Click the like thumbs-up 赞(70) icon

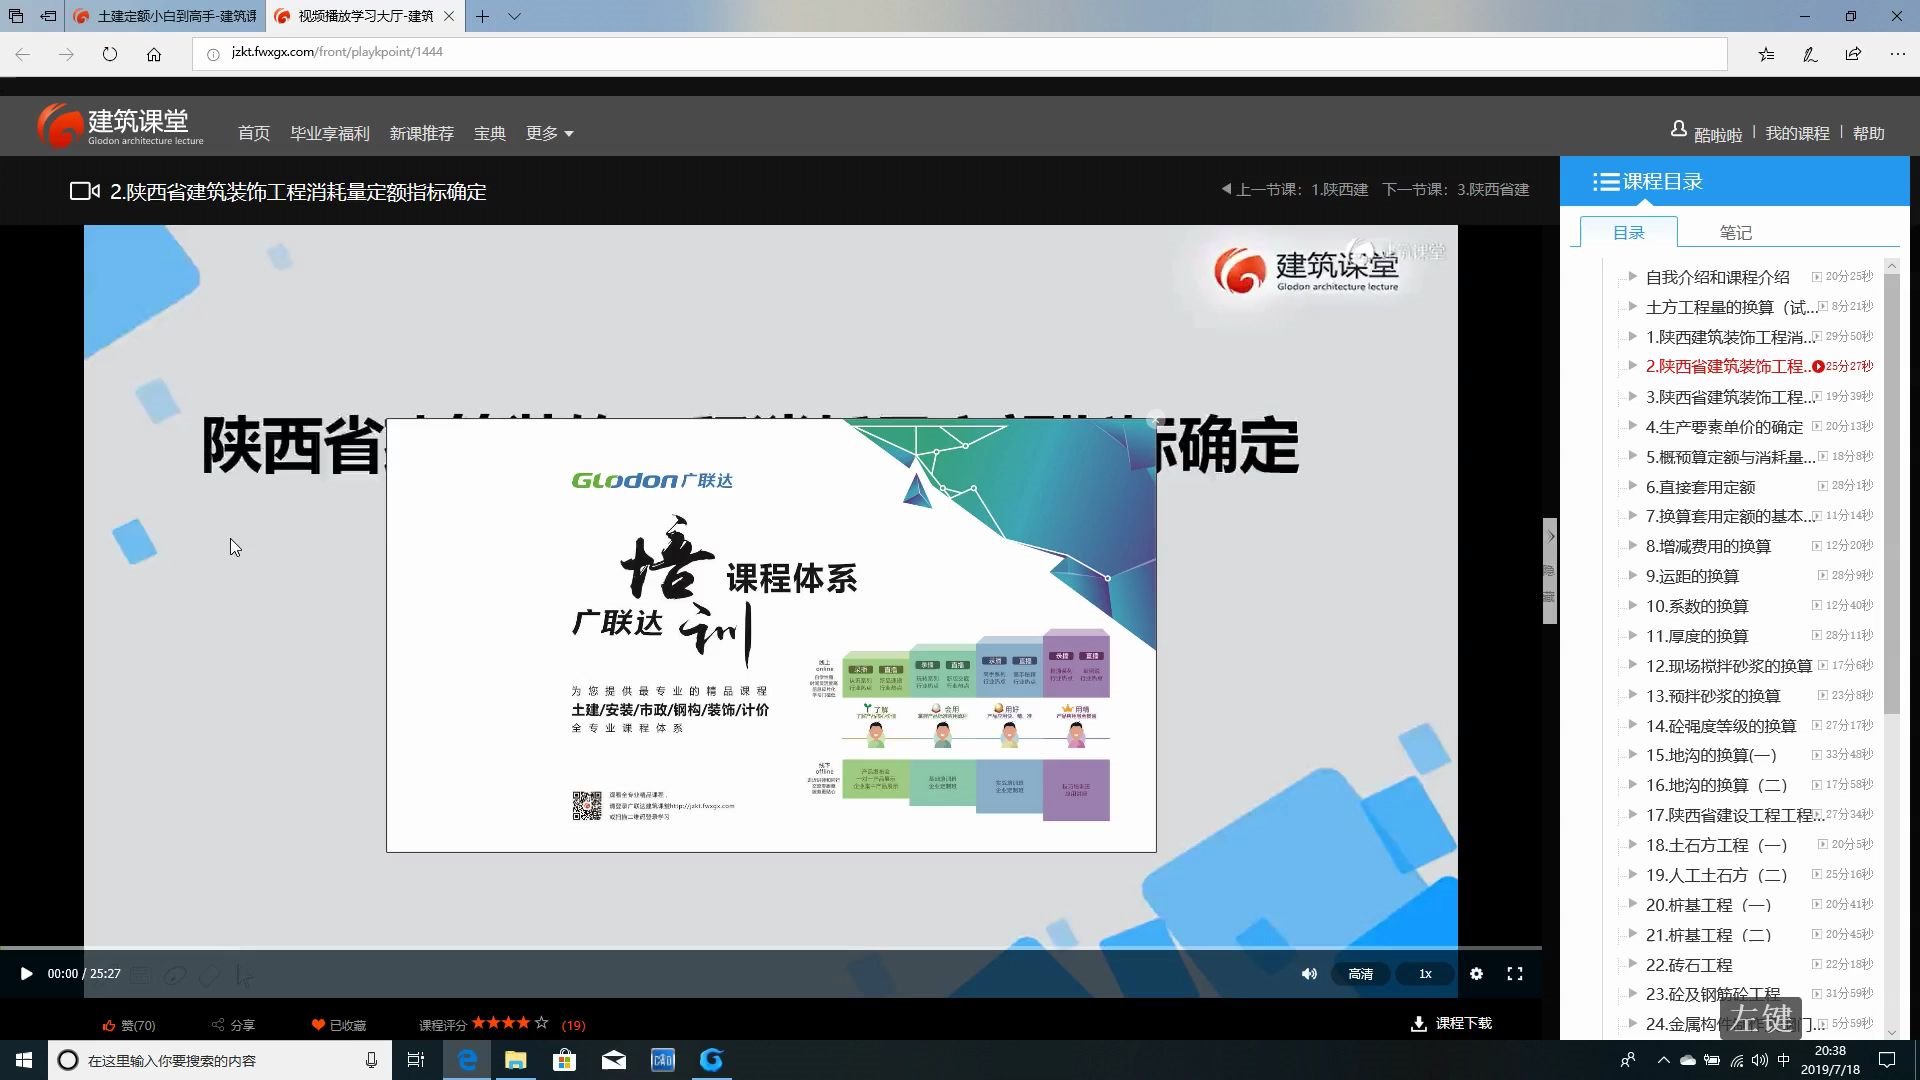tap(109, 1025)
